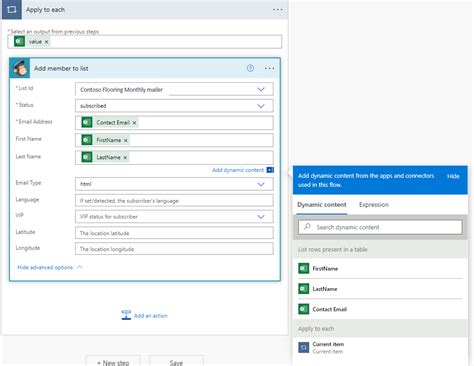474x366 pixels.
Task: Expand the List Id dropdown
Action: (261, 89)
